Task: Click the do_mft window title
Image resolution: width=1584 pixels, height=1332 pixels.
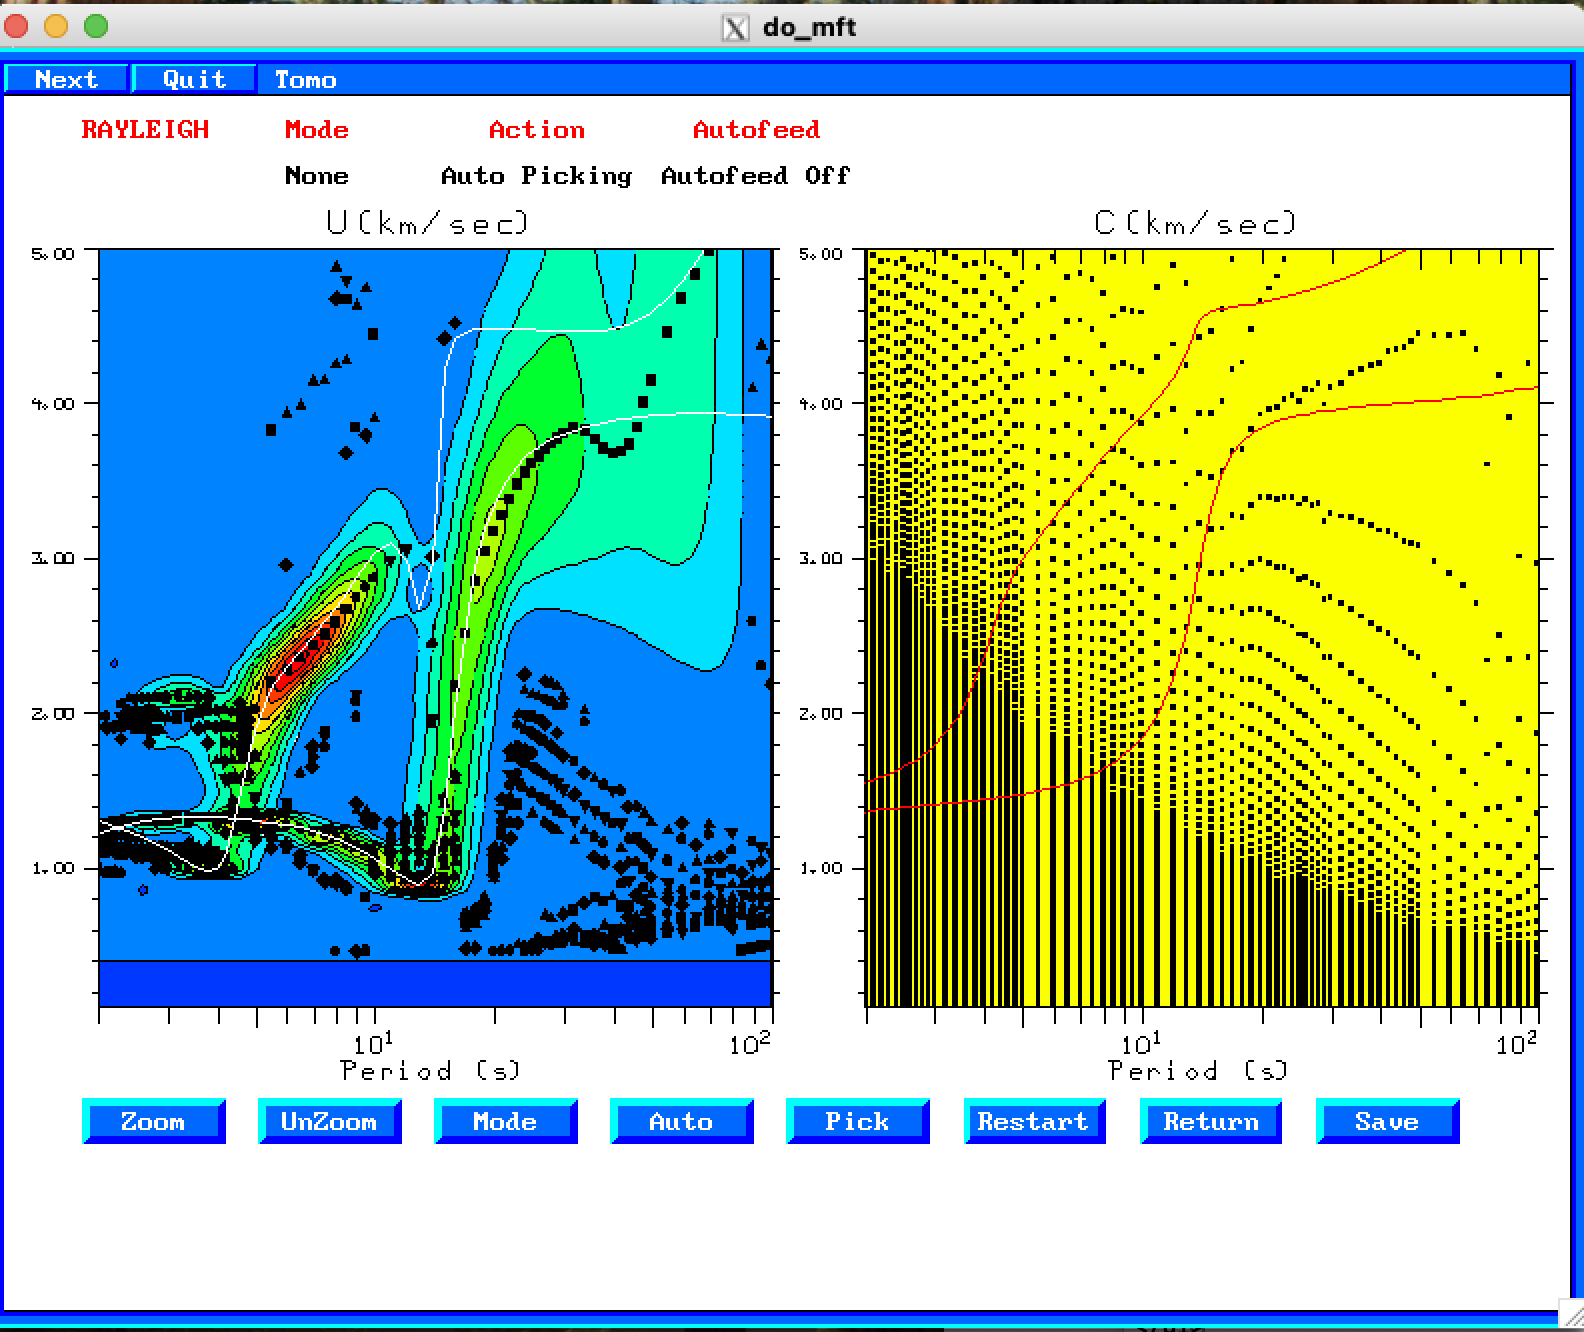Action: tap(809, 27)
